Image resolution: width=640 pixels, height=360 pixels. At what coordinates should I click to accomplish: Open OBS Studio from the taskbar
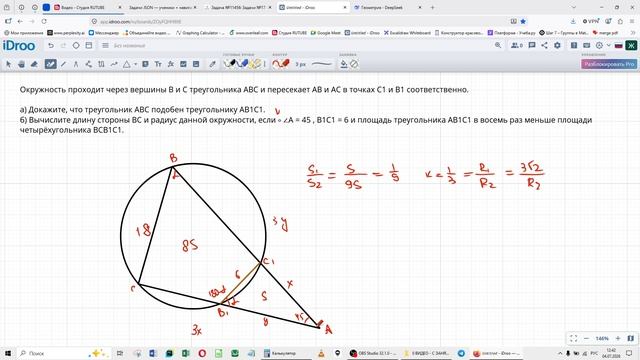(x=372, y=353)
